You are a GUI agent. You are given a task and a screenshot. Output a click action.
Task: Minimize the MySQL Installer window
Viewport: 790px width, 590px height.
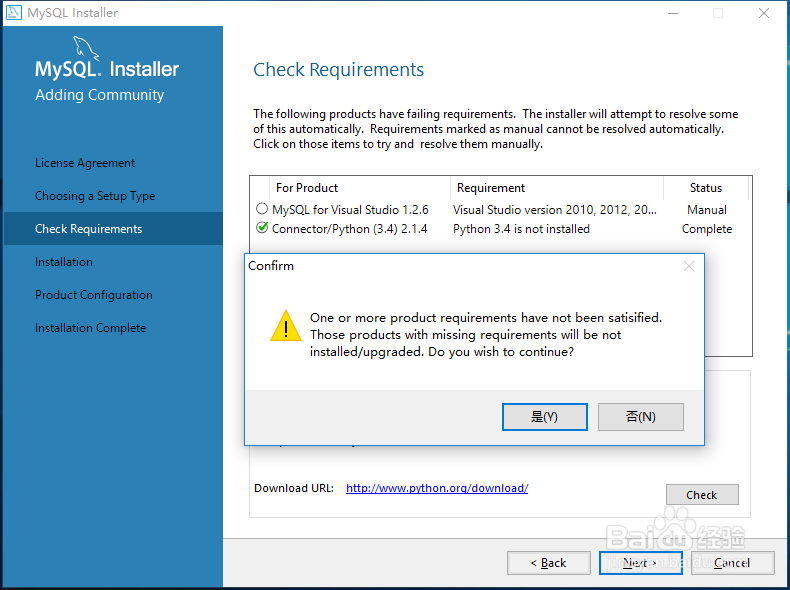point(673,13)
